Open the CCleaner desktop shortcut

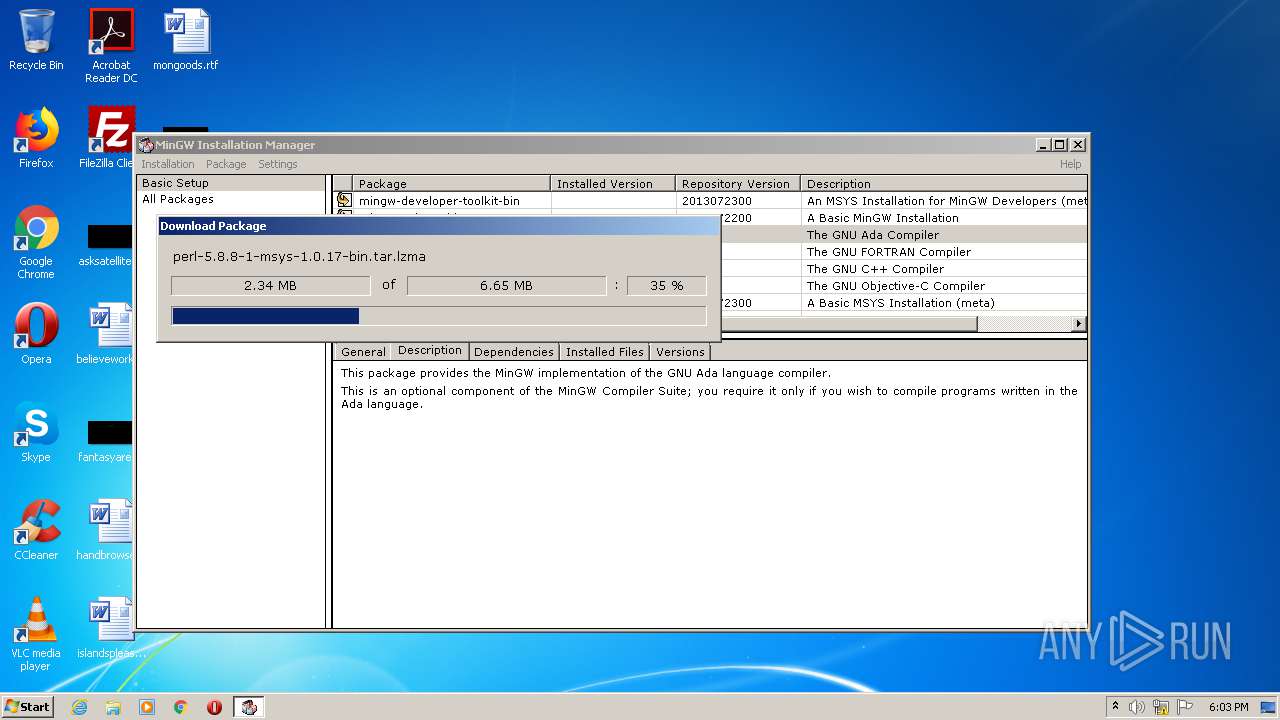36,530
